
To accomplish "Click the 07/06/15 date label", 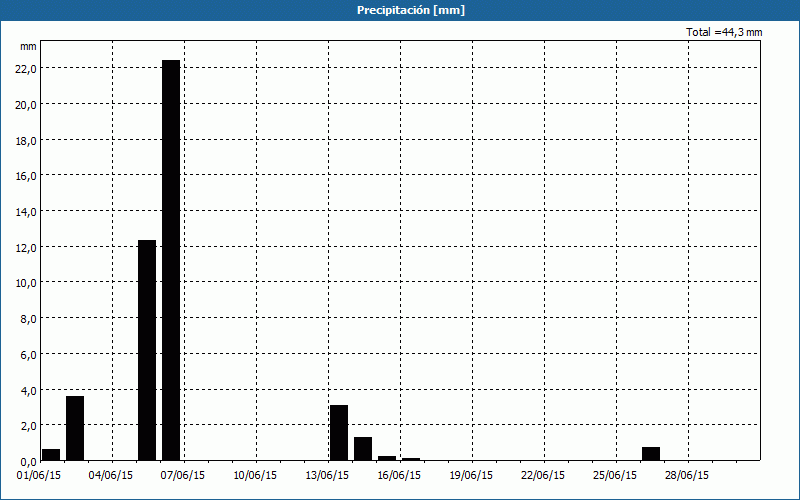I will [x=183, y=476].
